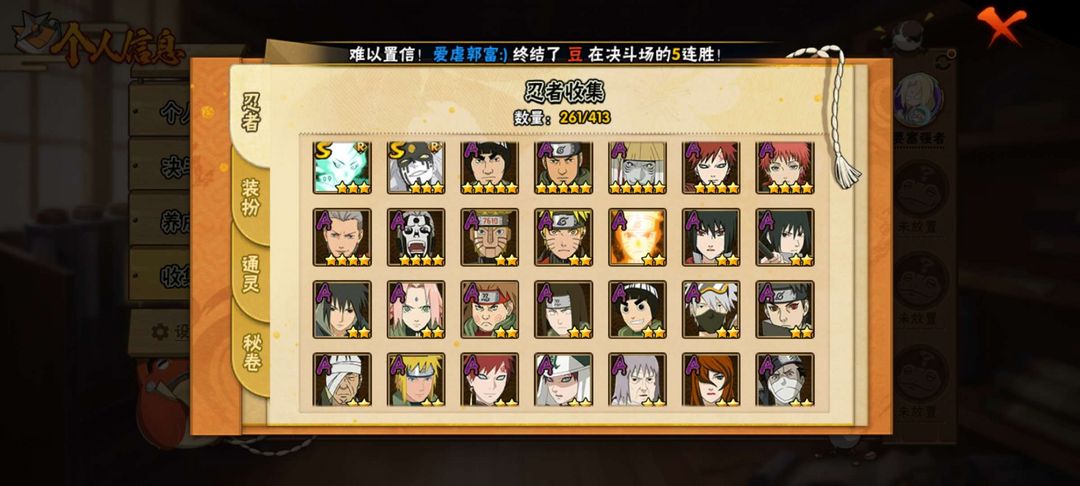Select the Choji portrait with the red headband
The width and height of the screenshot is (1080, 486).
[490, 309]
